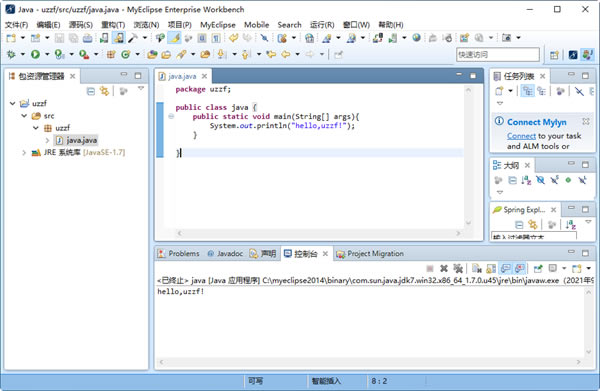Image resolution: width=600 pixels, height=391 pixels.
Task: Click the Pin Console icon
Action: coord(538,268)
